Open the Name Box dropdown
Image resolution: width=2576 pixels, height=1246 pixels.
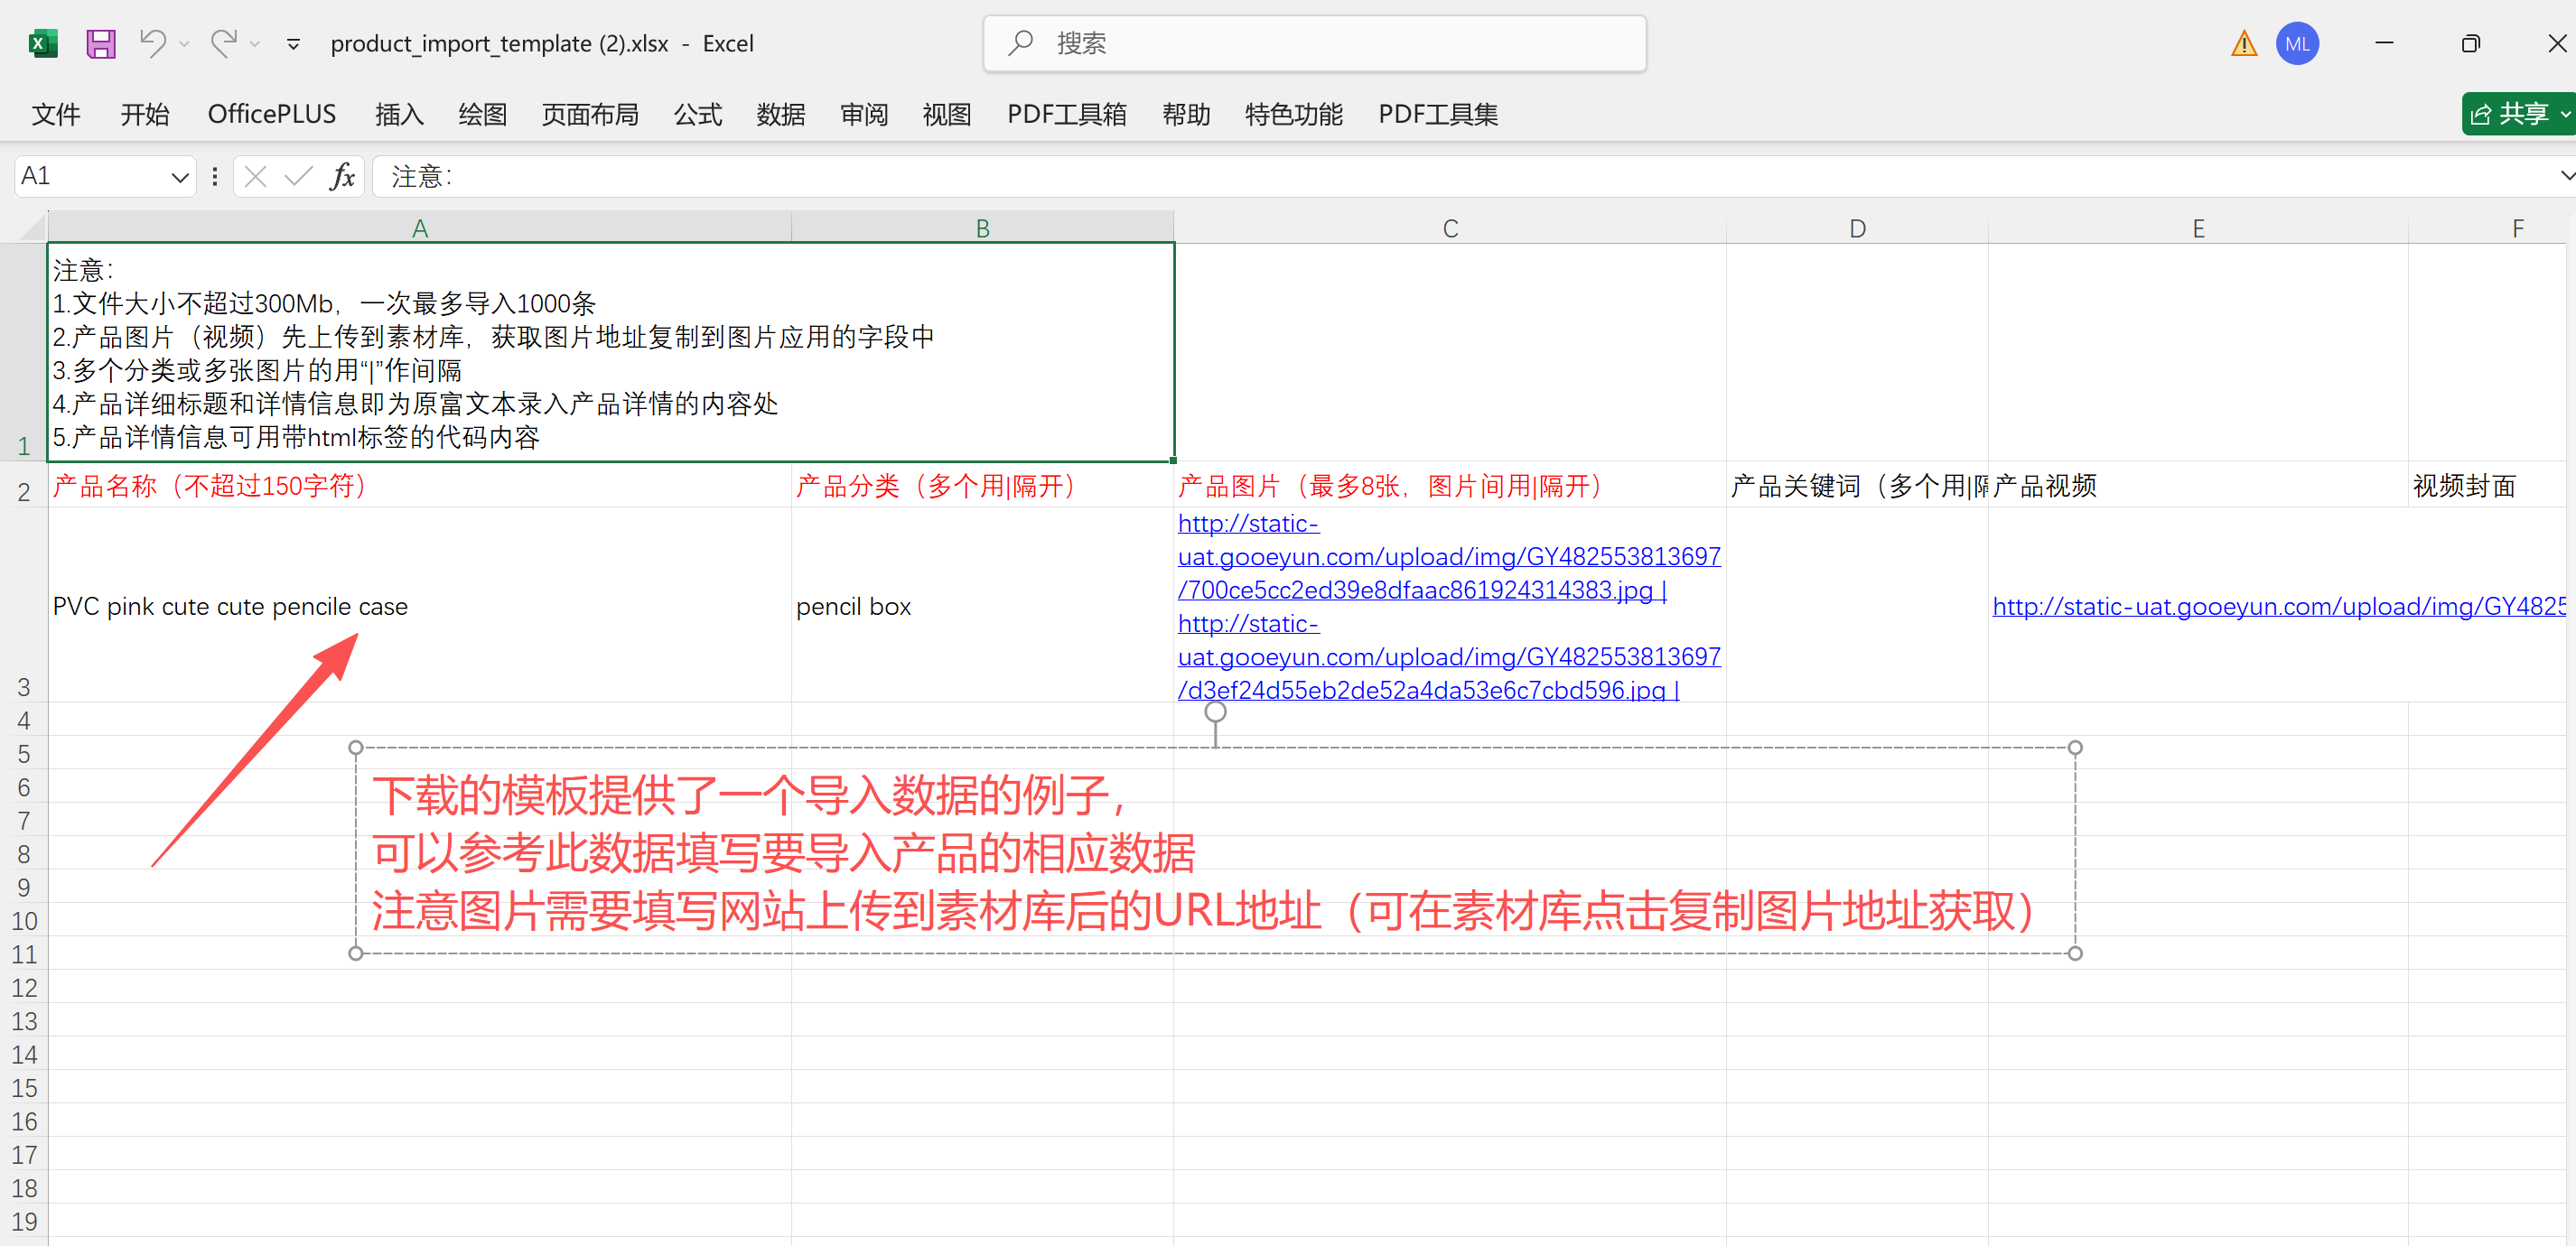[180, 176]
